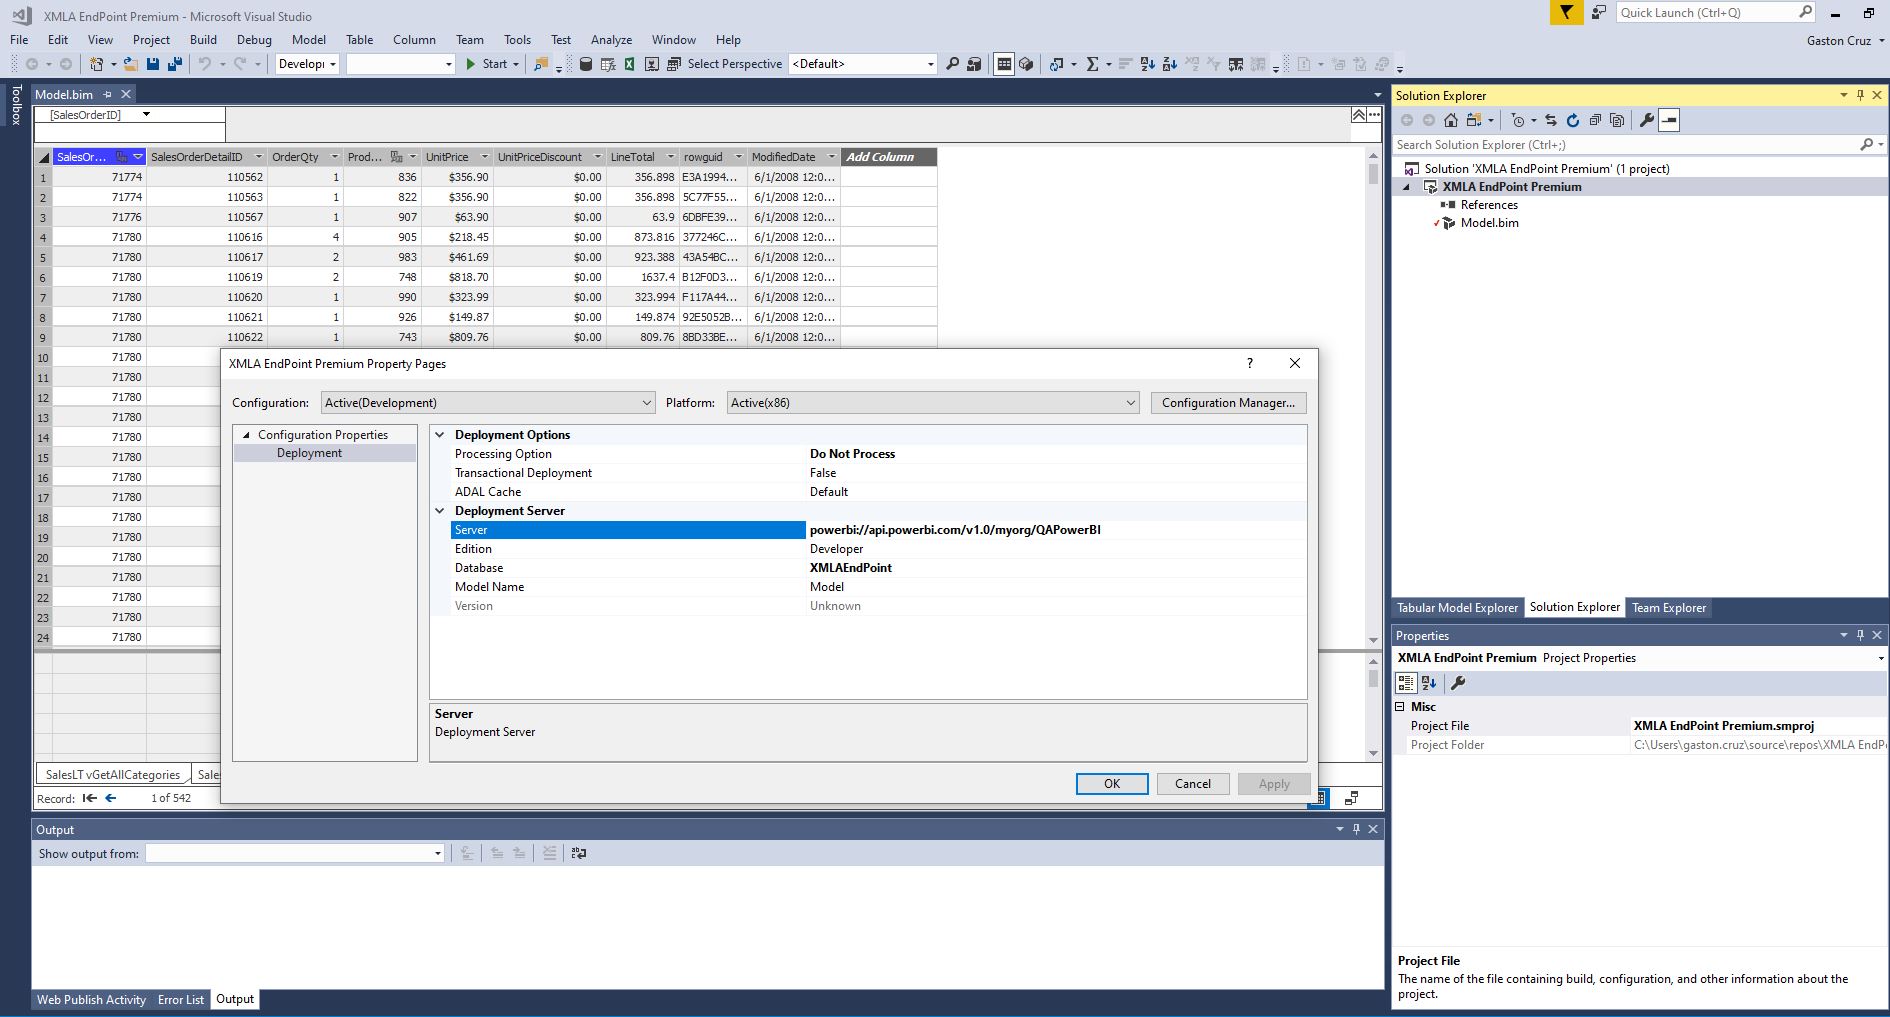Open the Column menu

[414, 40]
